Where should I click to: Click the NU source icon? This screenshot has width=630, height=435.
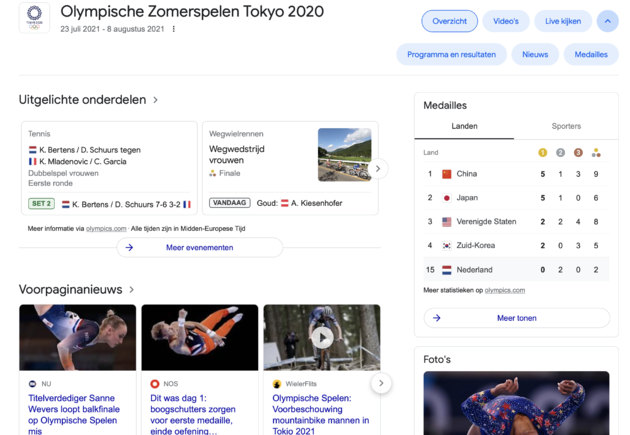coord(33,384)
